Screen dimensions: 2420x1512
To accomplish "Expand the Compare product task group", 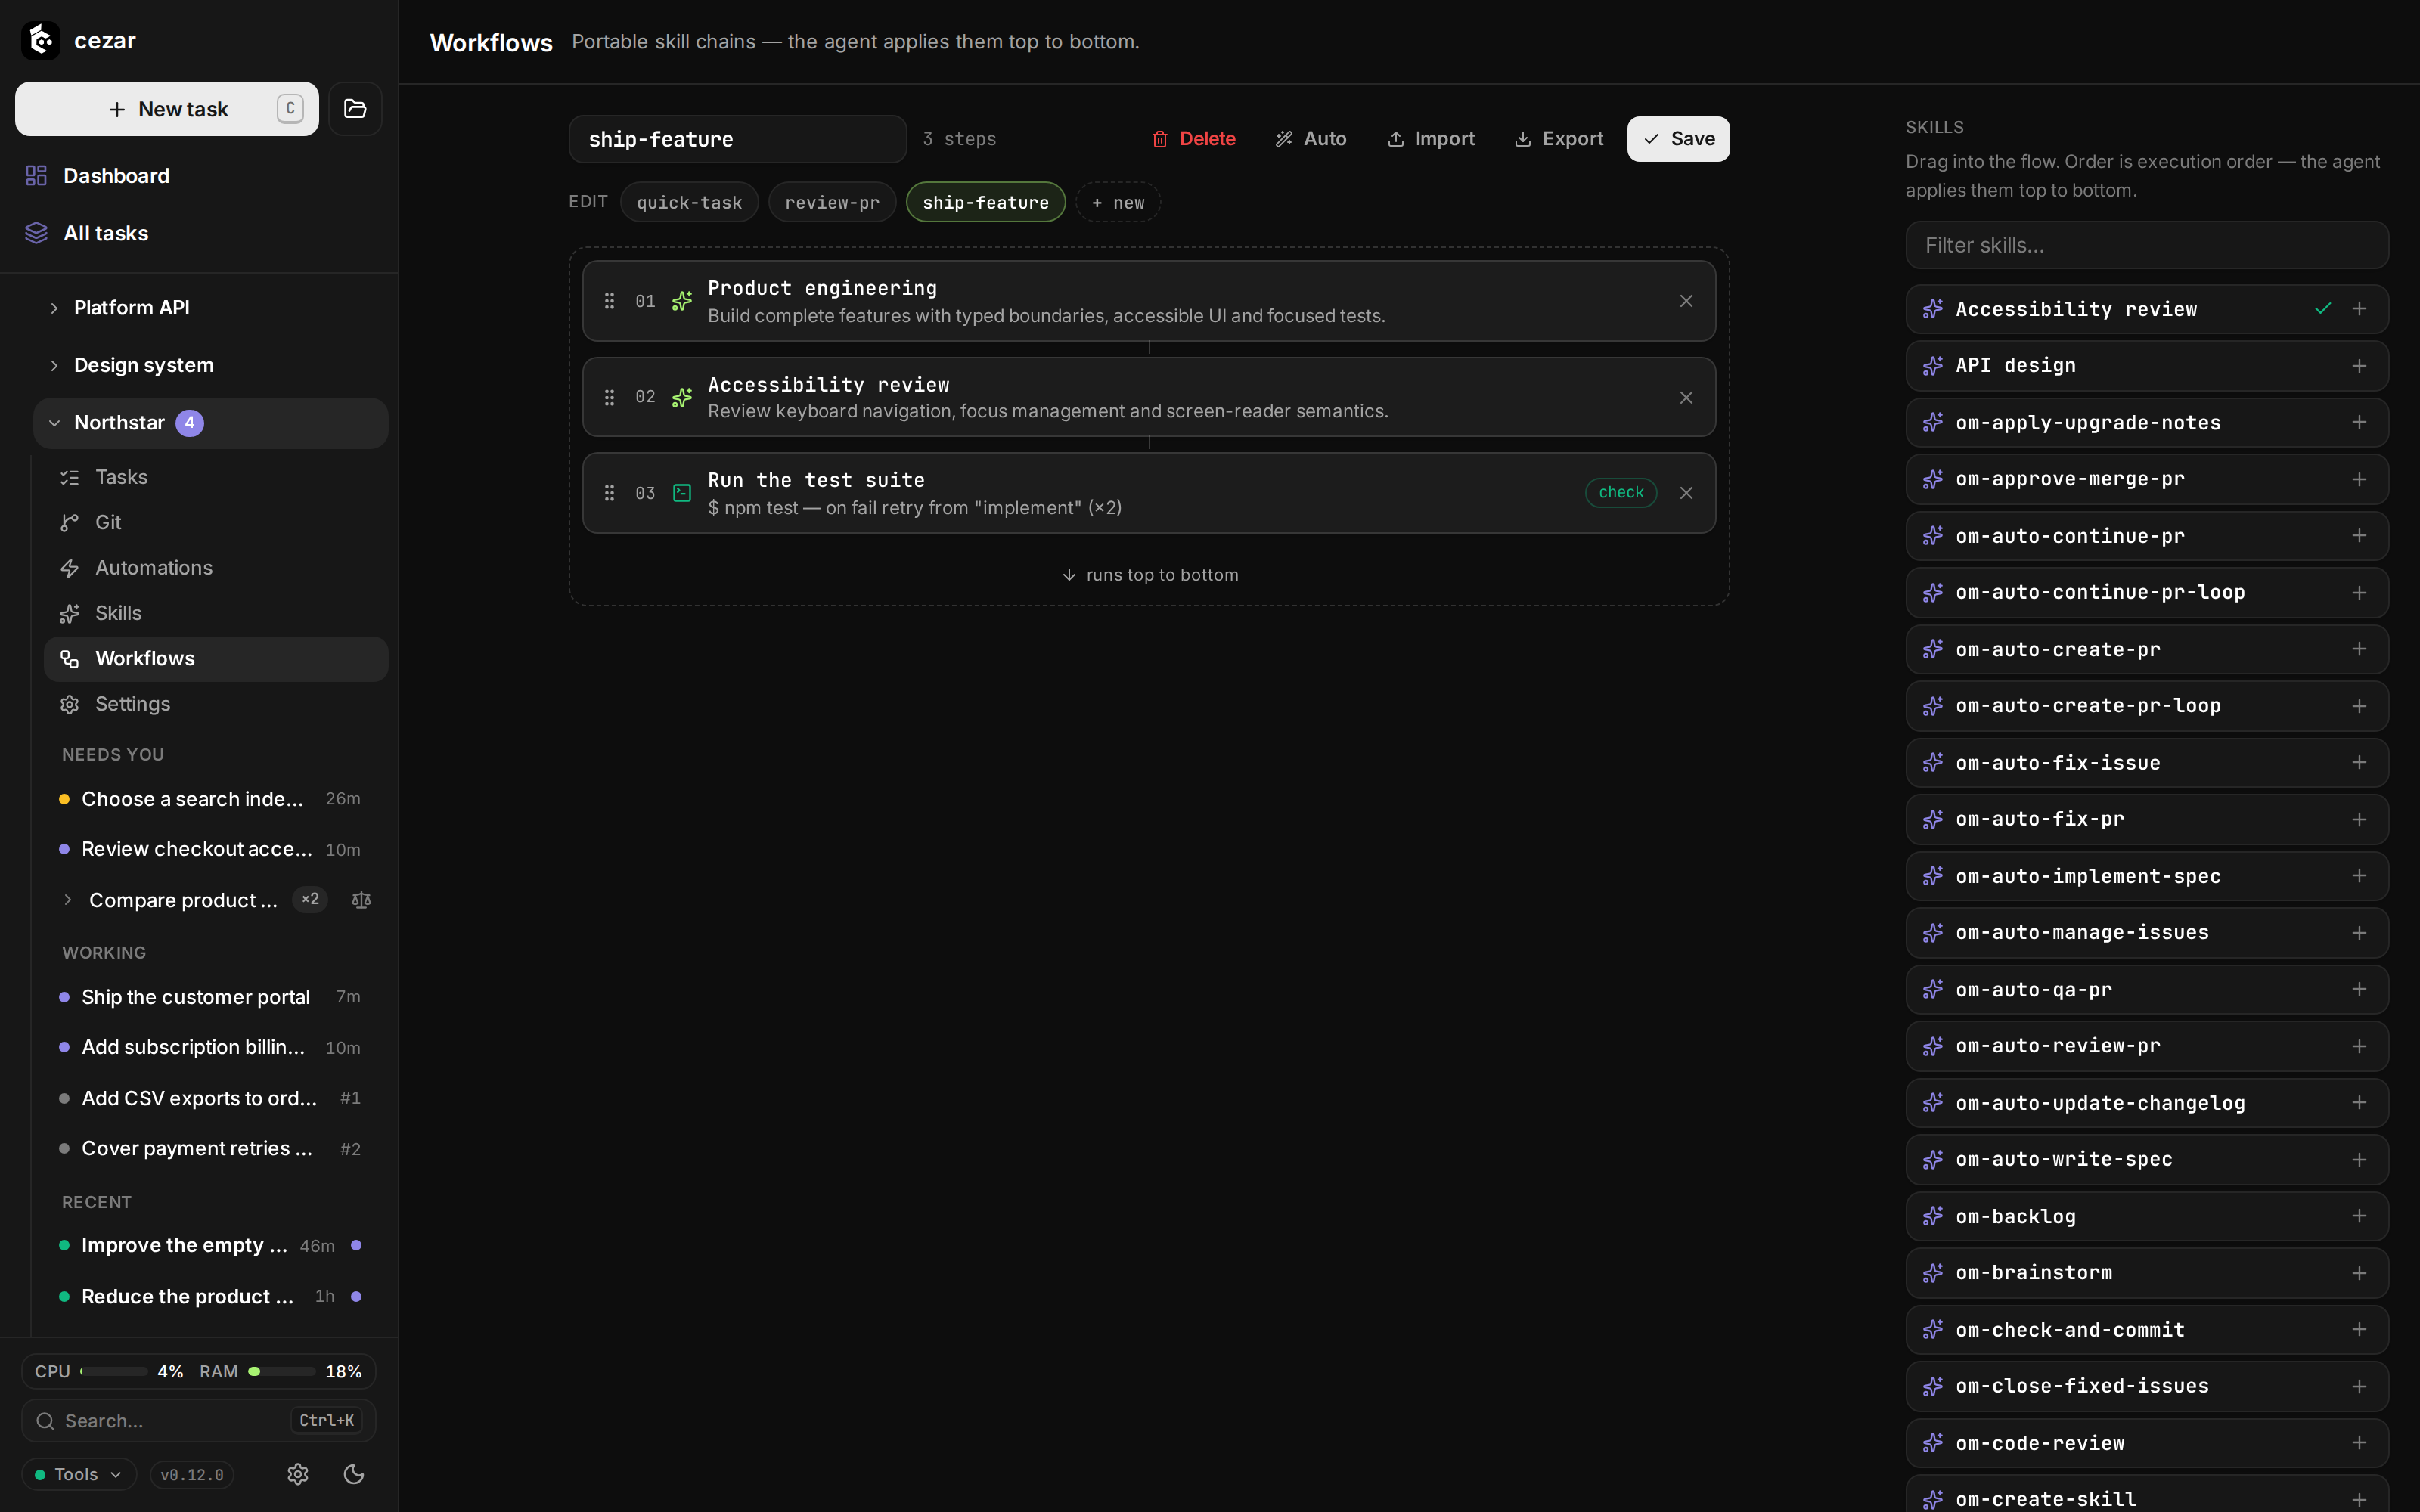I will [68, 900].
